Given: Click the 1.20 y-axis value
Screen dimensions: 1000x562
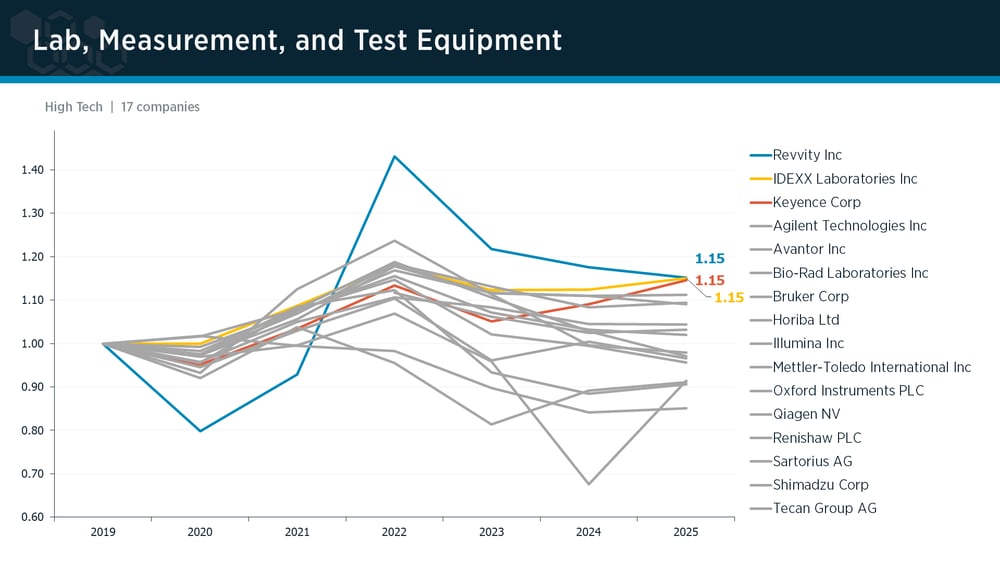Looking at the screenshot, I should coord(33,256).
